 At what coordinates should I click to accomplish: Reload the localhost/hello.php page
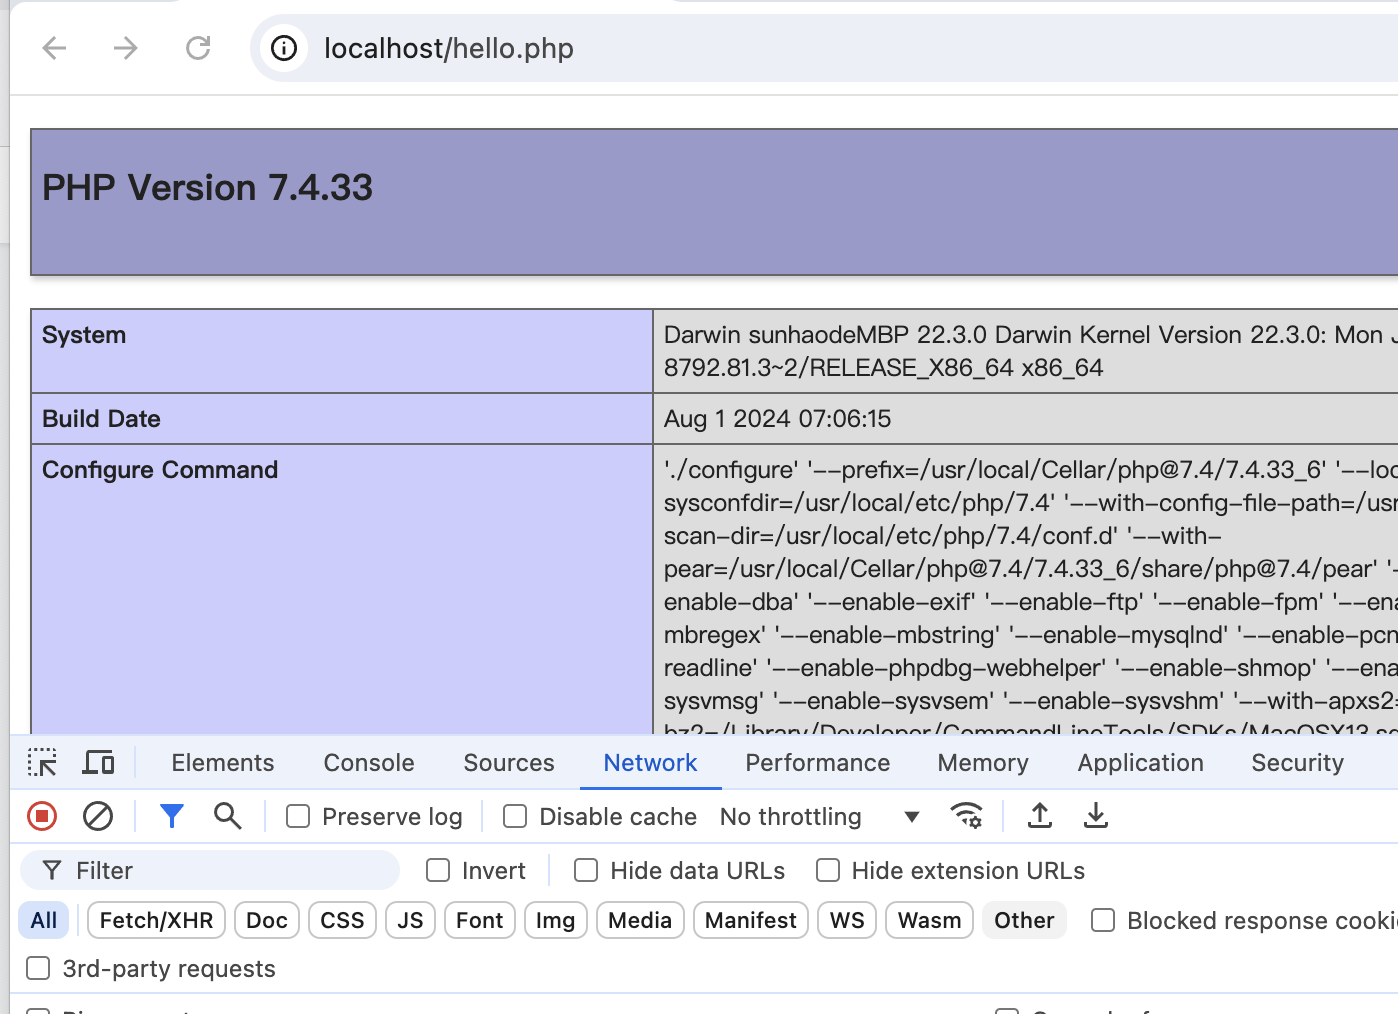click(x=198, y=48)
